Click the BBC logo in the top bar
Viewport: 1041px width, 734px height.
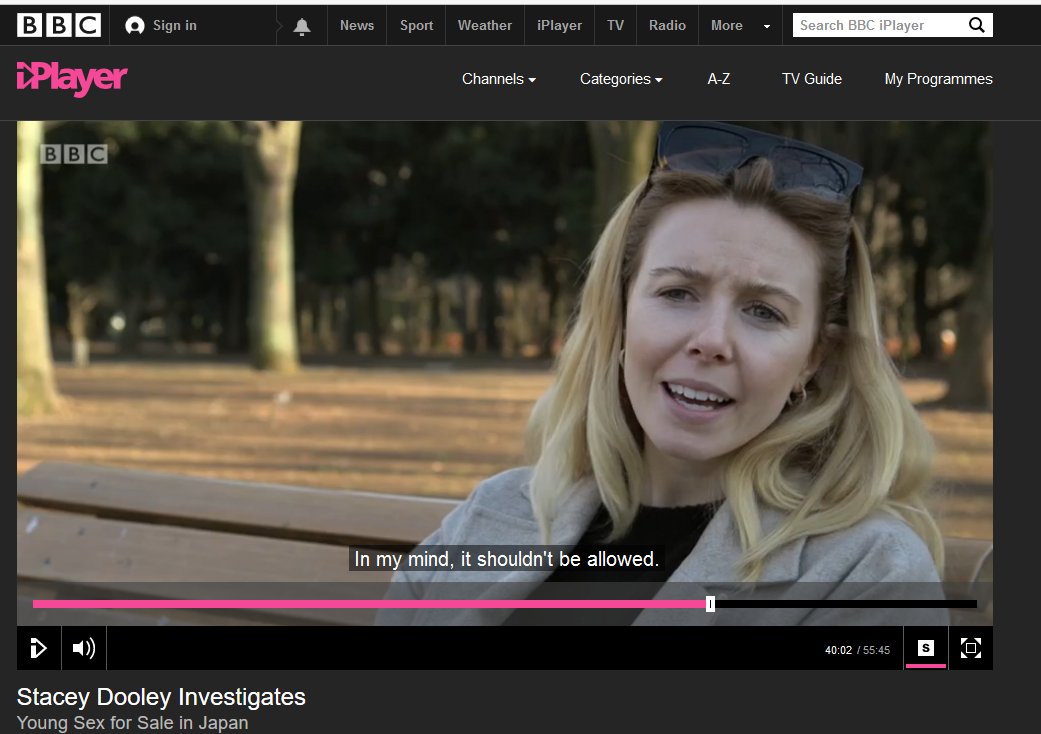[58, 25]
